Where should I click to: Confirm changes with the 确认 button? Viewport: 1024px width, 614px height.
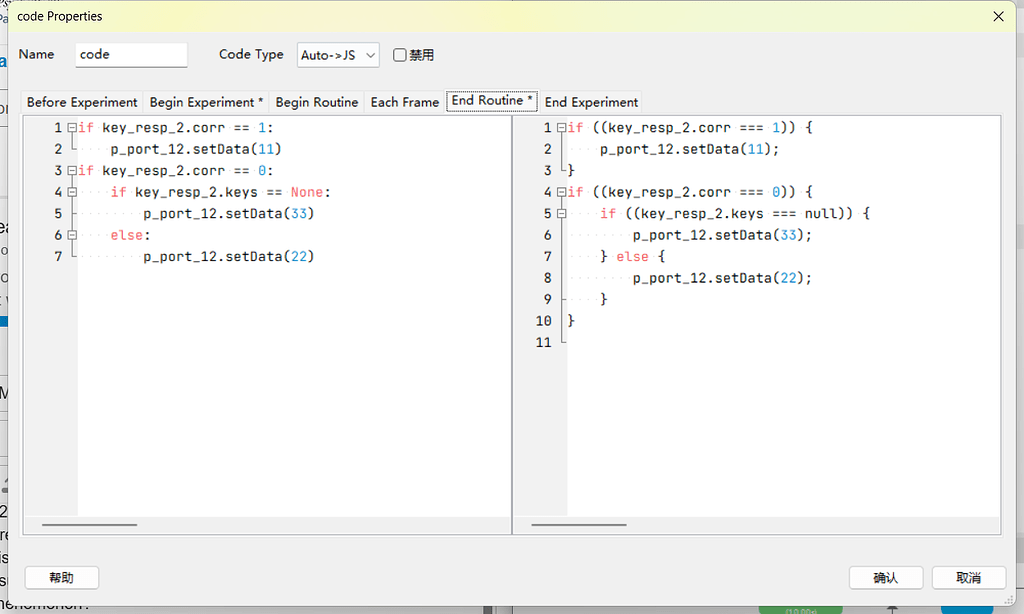886,577
